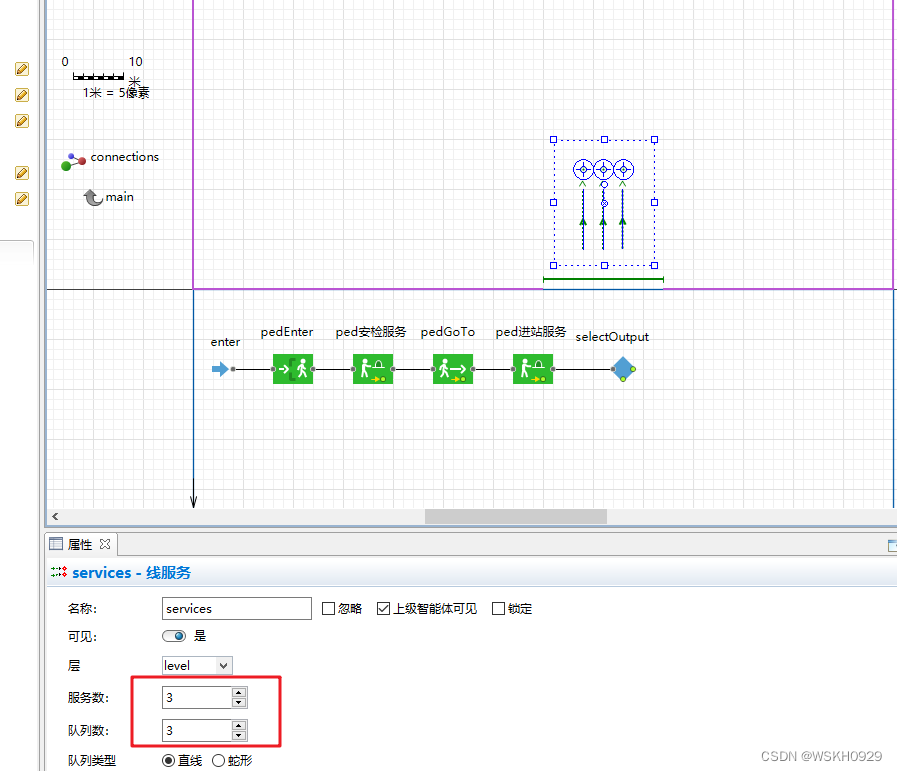Select the ped安检服务 service block
This screenshot has width=897, height=771.
point(372,369)
